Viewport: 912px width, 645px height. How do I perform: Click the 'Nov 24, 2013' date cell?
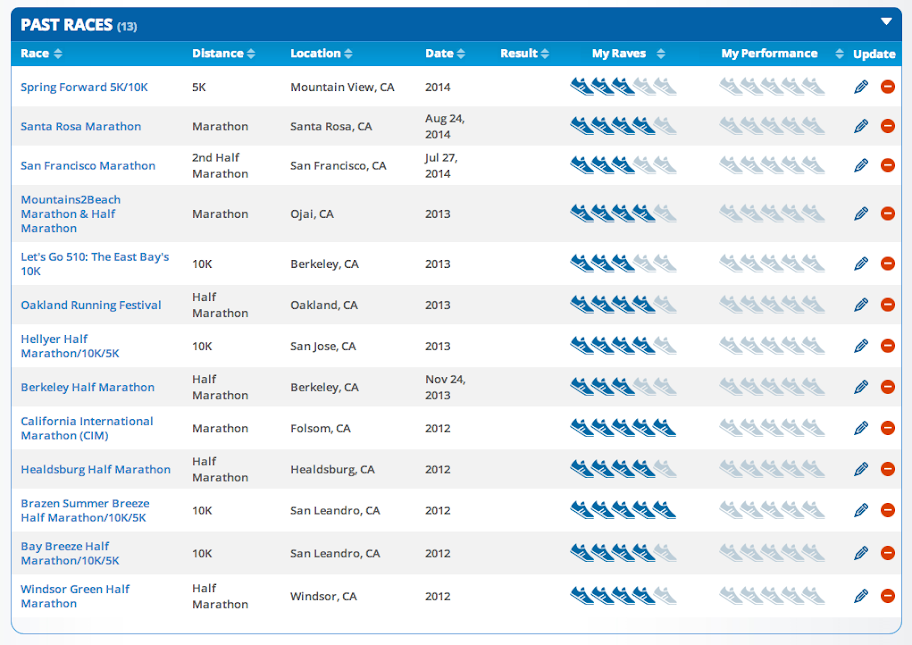point(445,387)
